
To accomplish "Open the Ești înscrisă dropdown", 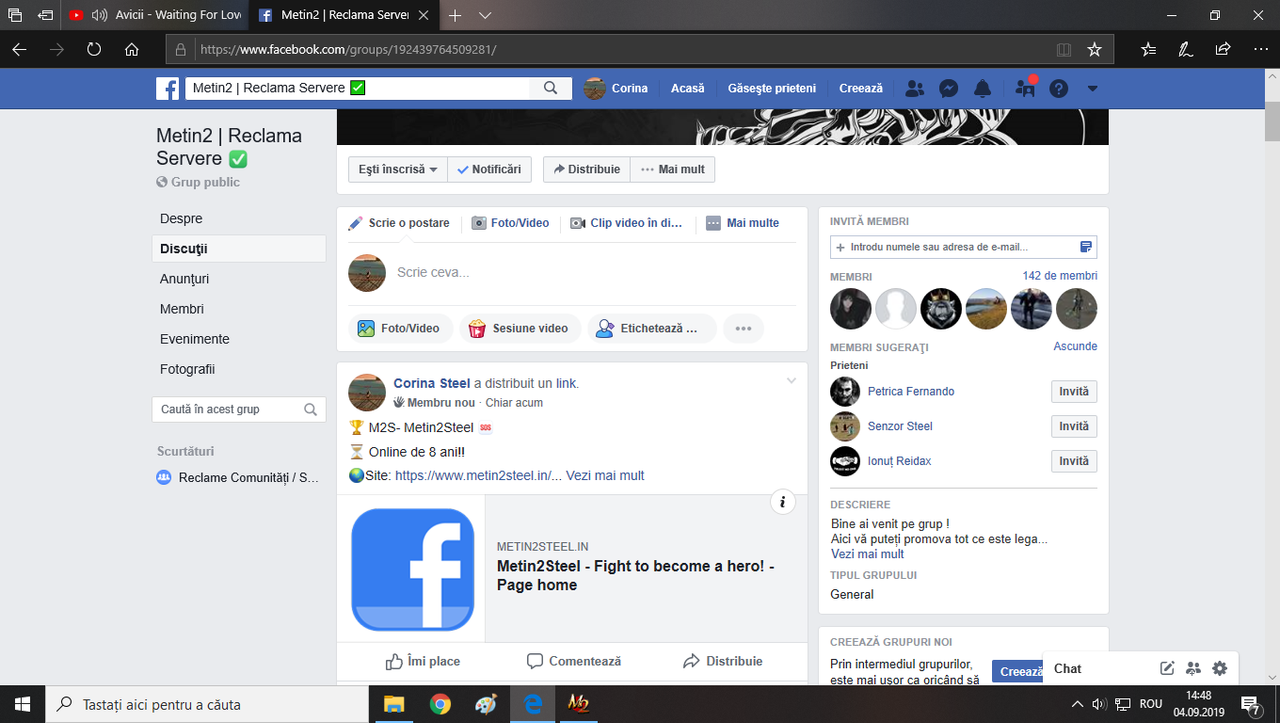I will [x=398, y=169].
